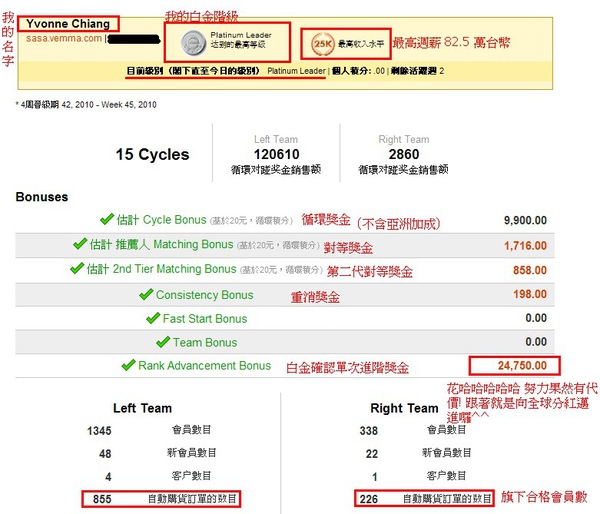Image resolution: width=600 pixels, height=514 pixels.
Task: Click the Right Team volume 2860
Action: [x=404, y=154]
